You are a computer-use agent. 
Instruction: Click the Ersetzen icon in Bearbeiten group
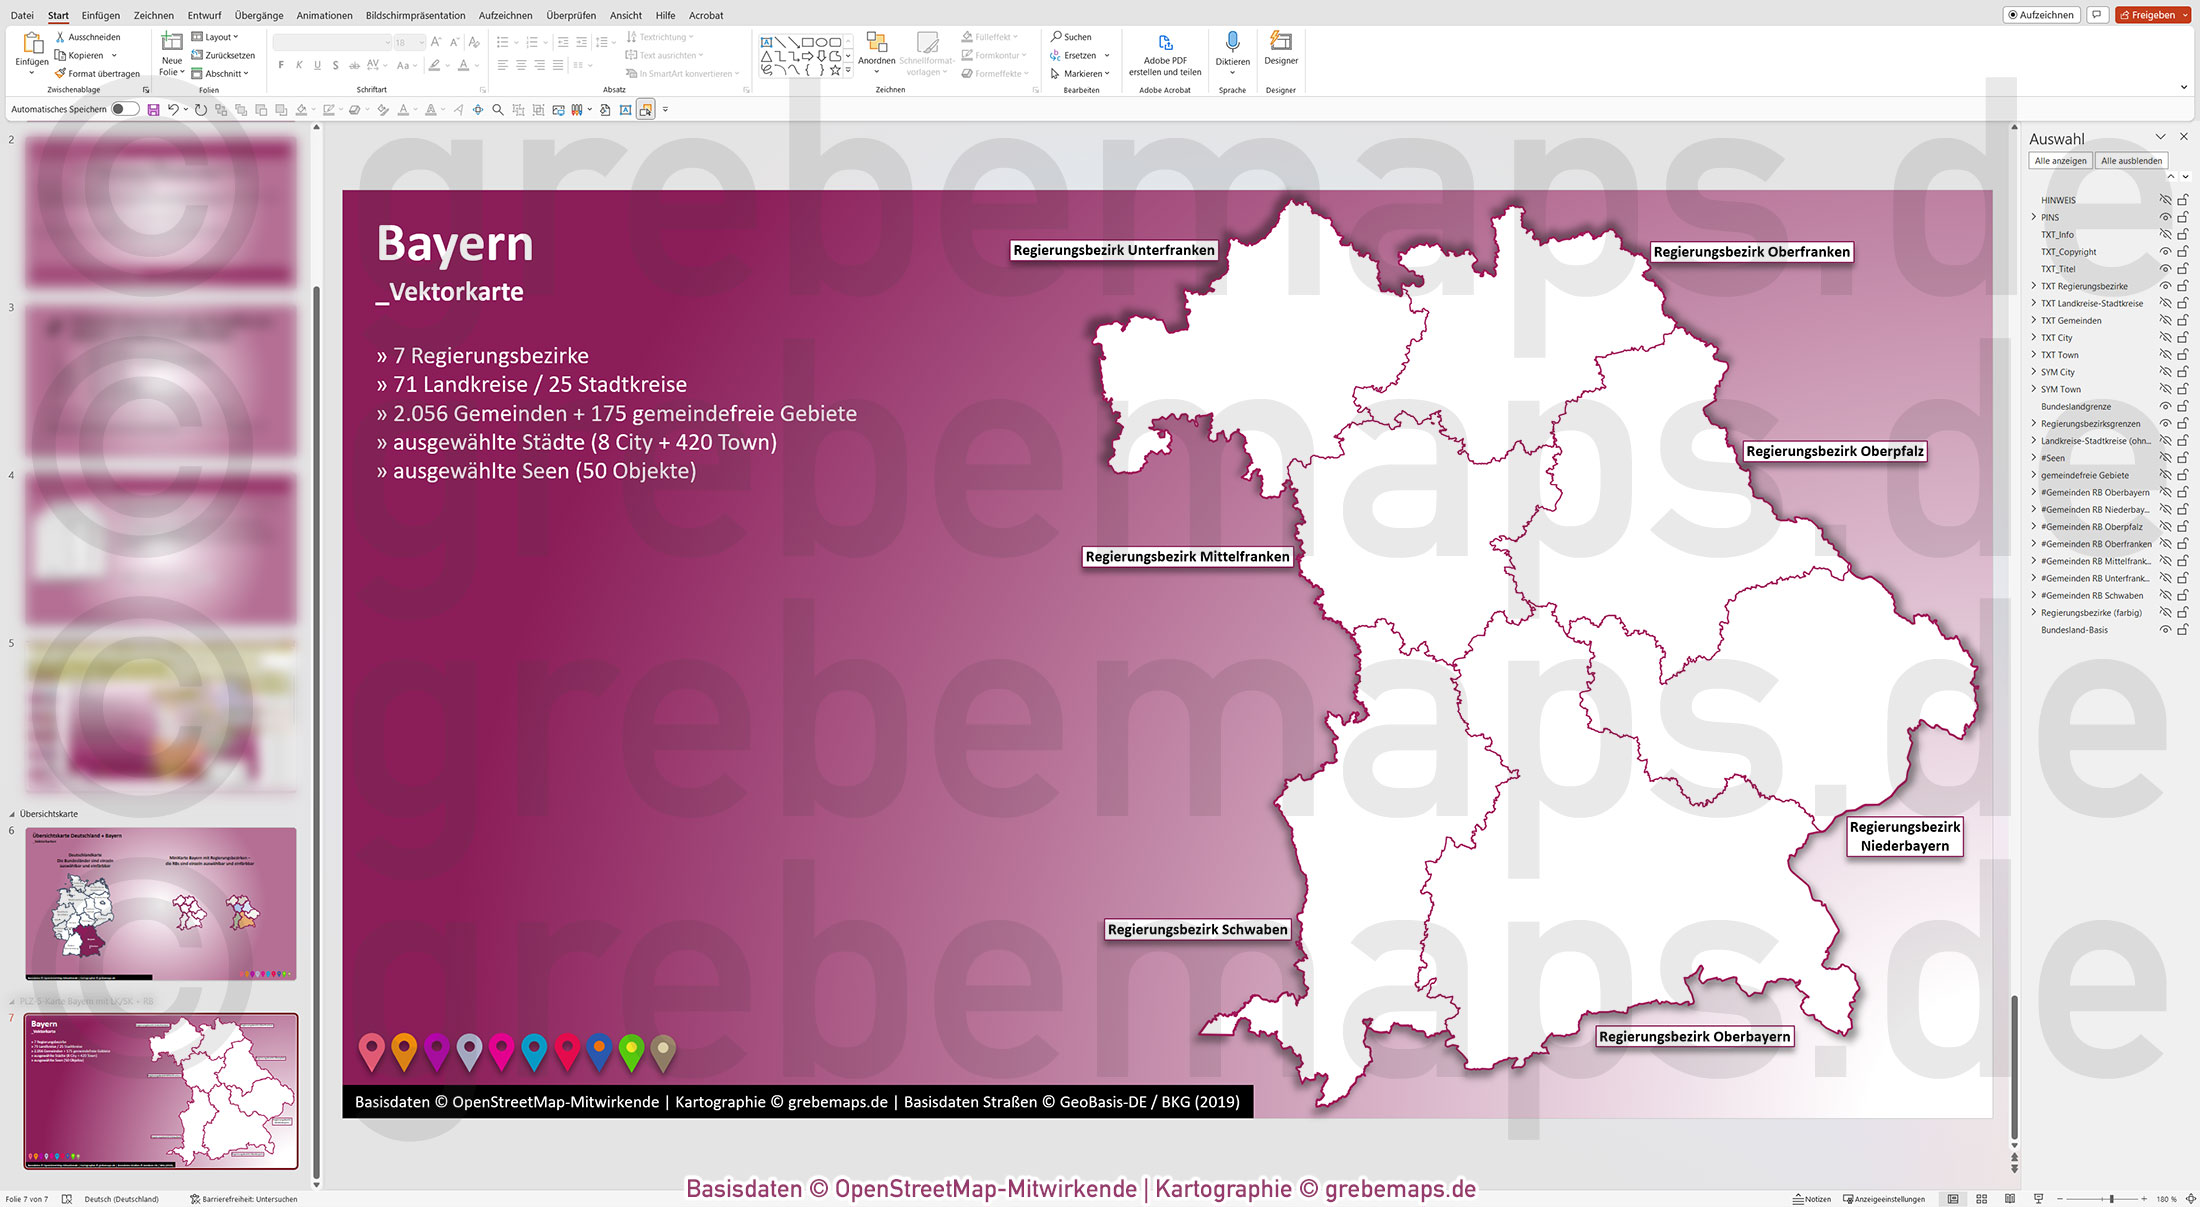(1055, 55)
